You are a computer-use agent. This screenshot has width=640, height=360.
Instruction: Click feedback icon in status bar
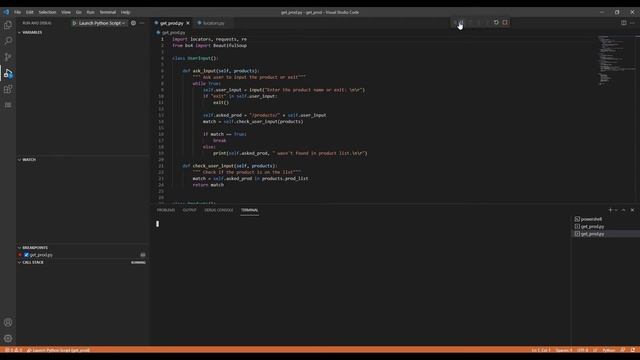[623, 350]
